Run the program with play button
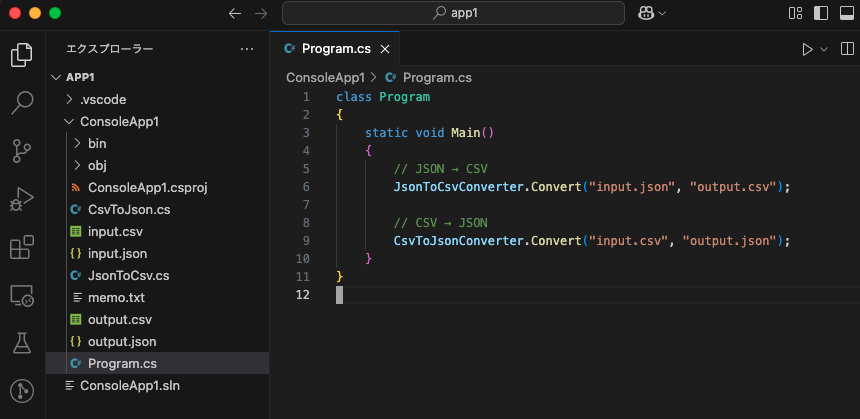The image size is (860, 419). click(807, 48)
